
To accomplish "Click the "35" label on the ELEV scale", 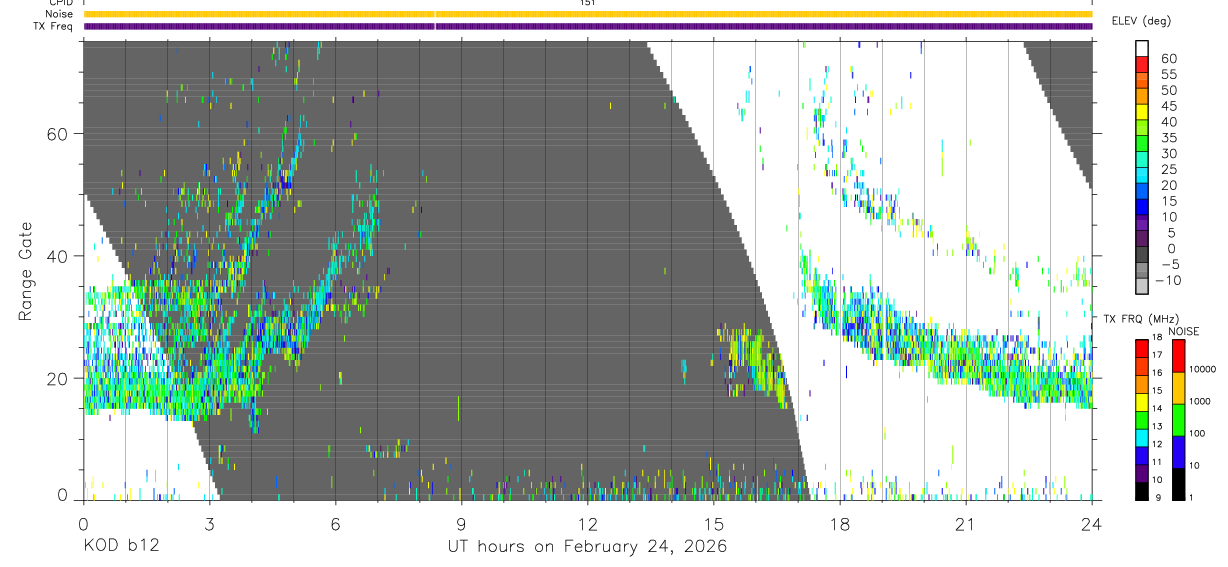I will point(1167,138).
